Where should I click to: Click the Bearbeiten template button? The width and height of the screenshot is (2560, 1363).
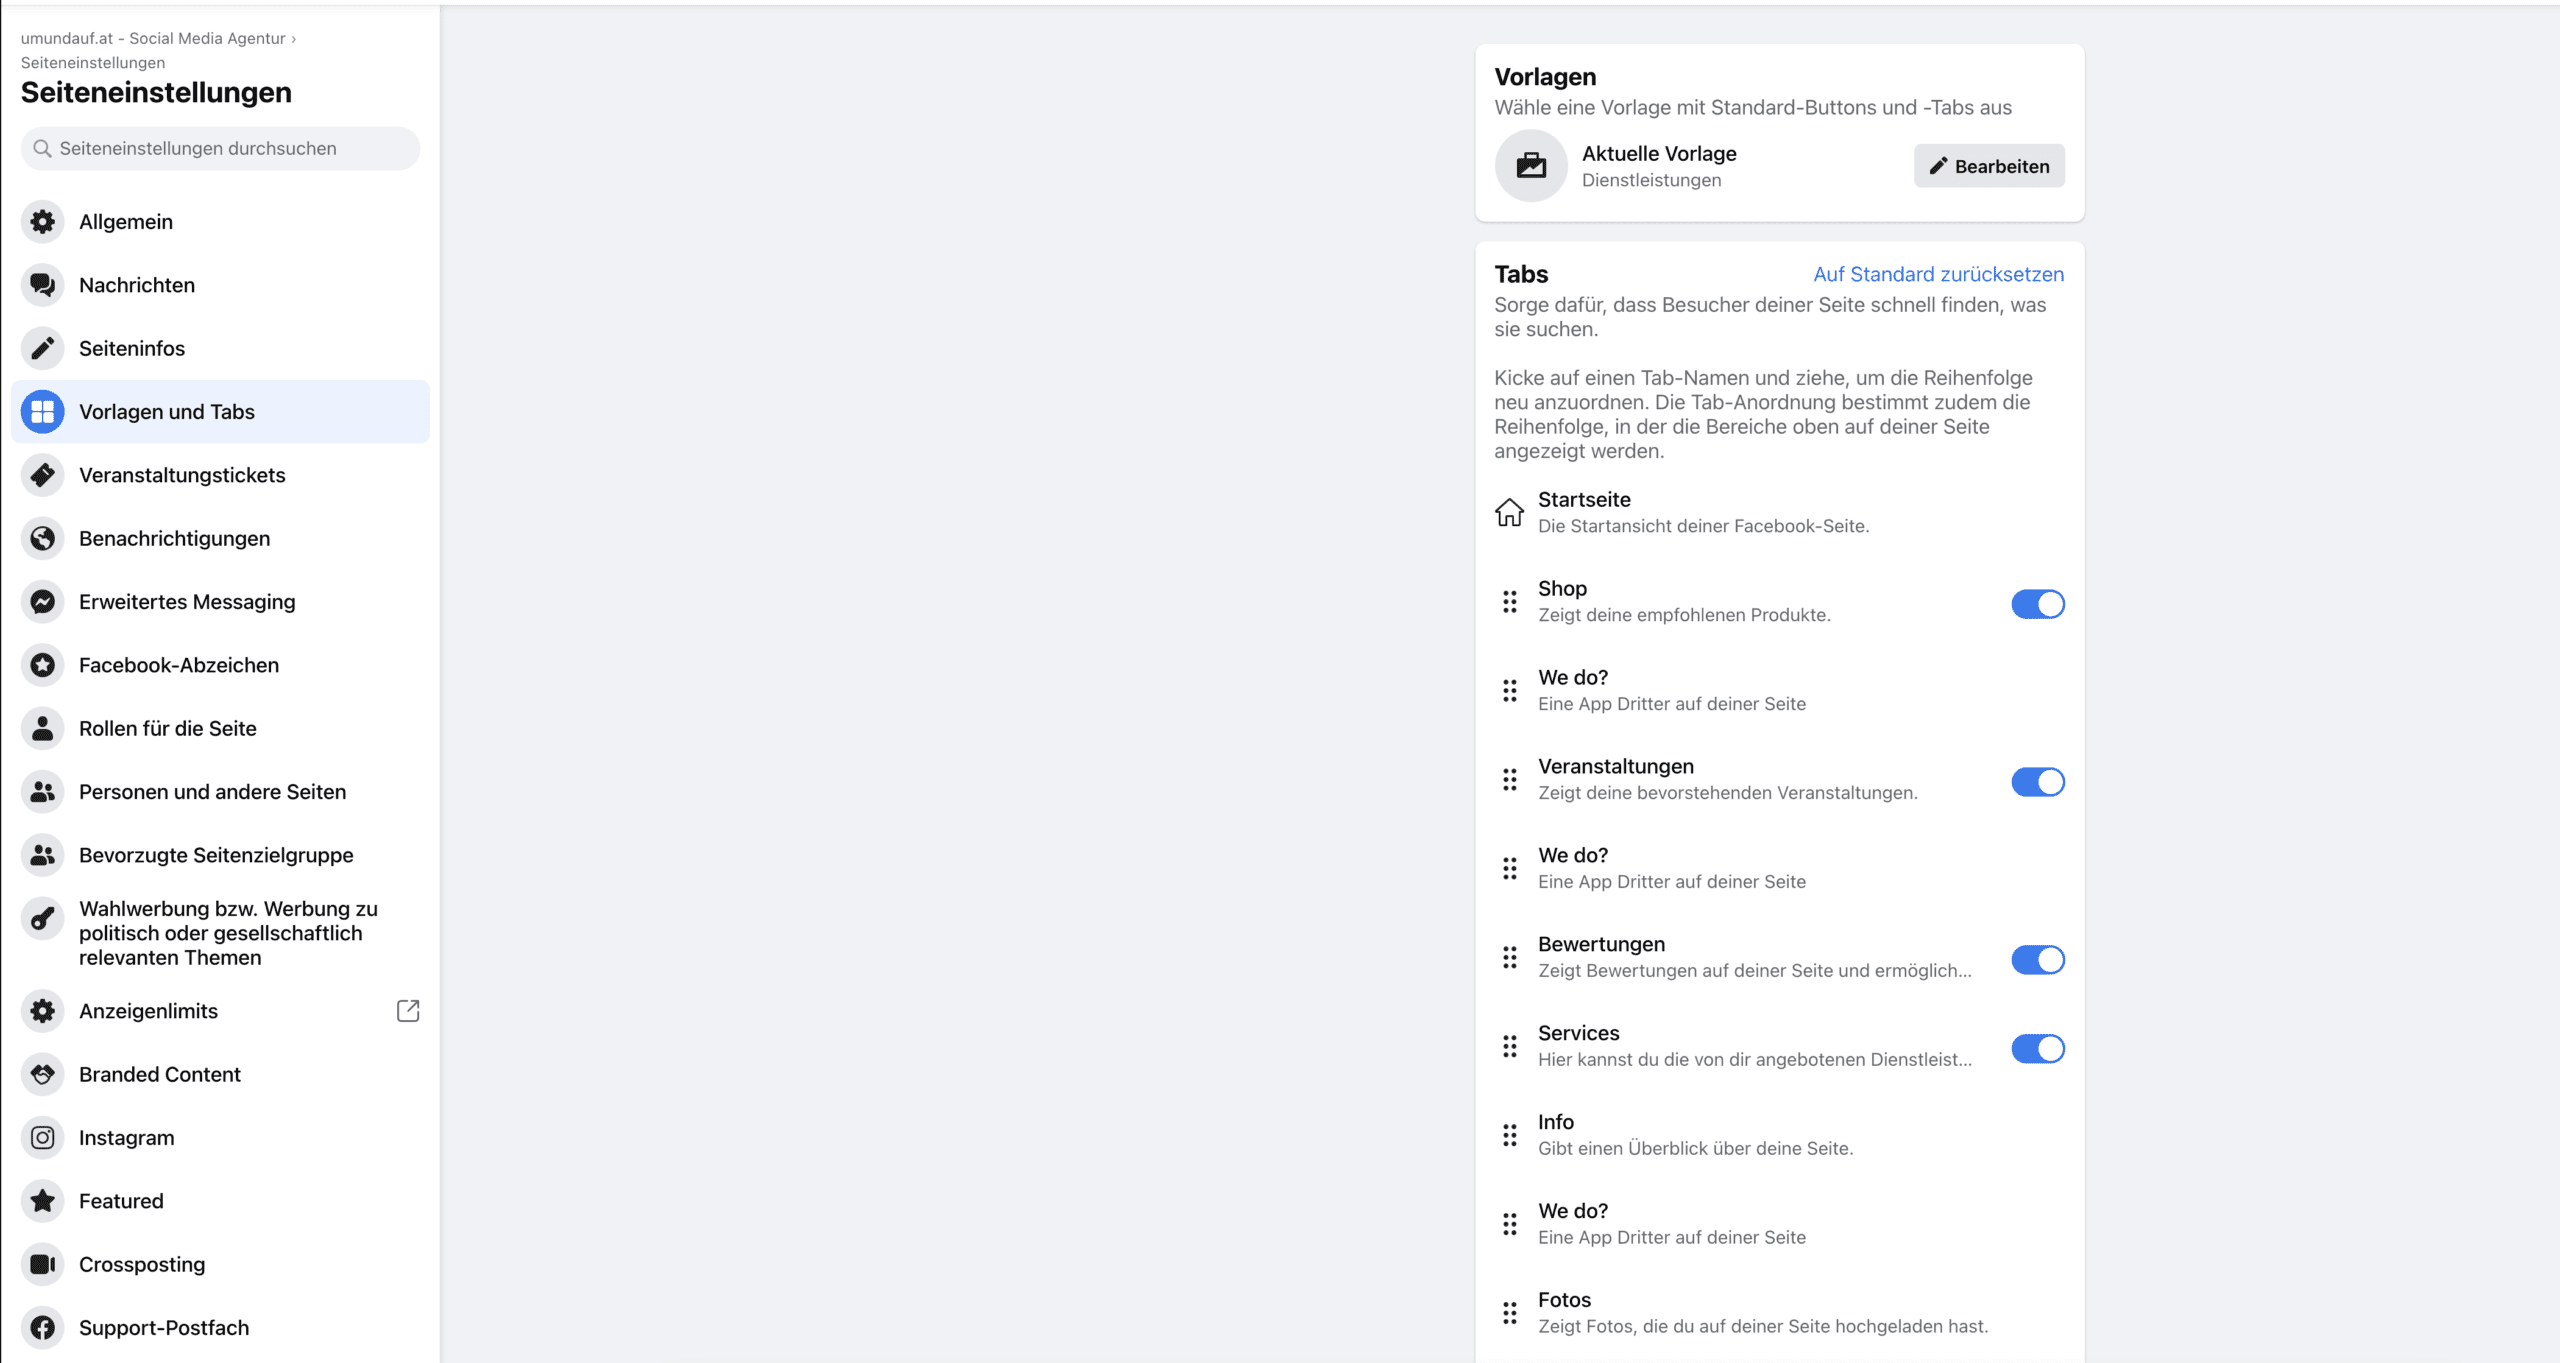(x=1989, y=166)
